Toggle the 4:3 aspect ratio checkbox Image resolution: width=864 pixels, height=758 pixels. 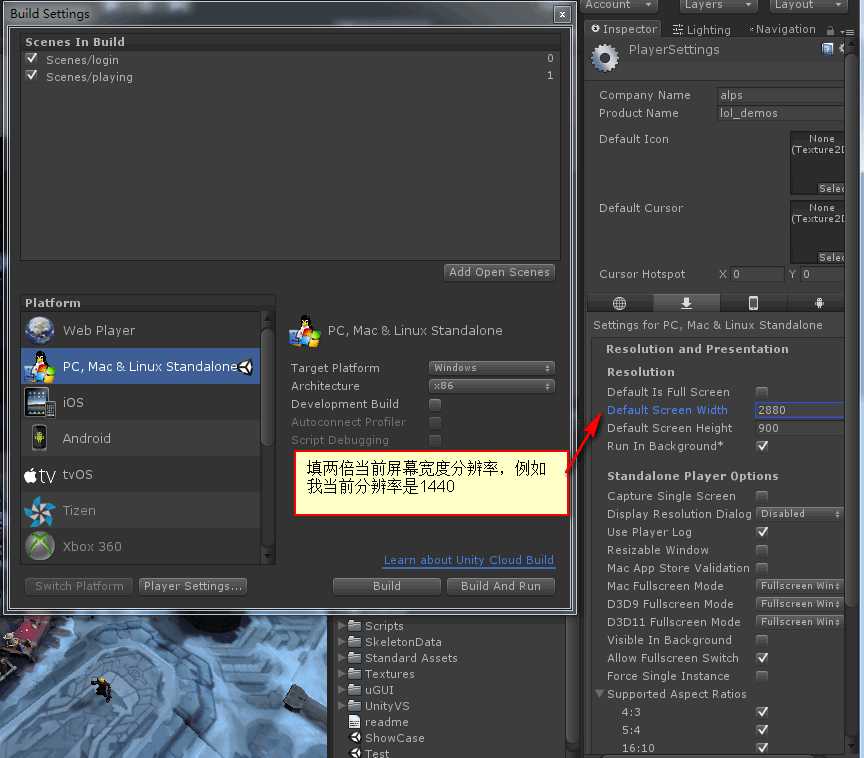click(762, 712)
